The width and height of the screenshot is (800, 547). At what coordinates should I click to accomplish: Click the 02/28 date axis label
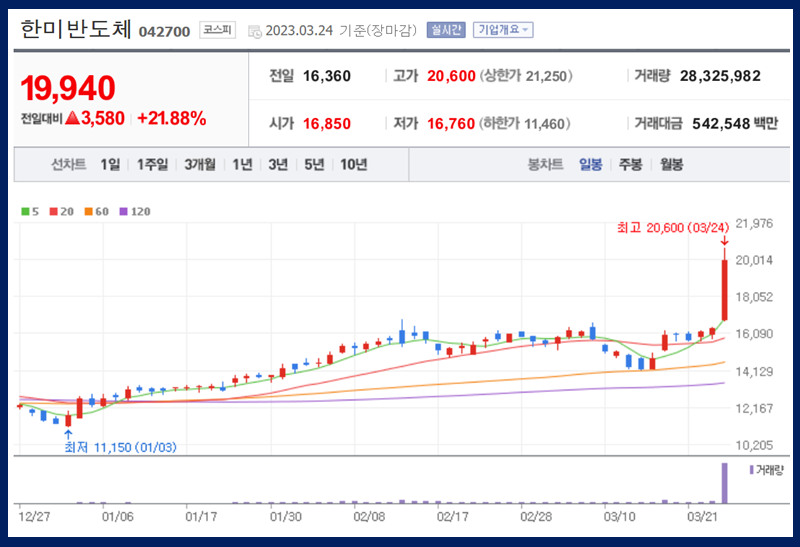[x=536, y=517]
